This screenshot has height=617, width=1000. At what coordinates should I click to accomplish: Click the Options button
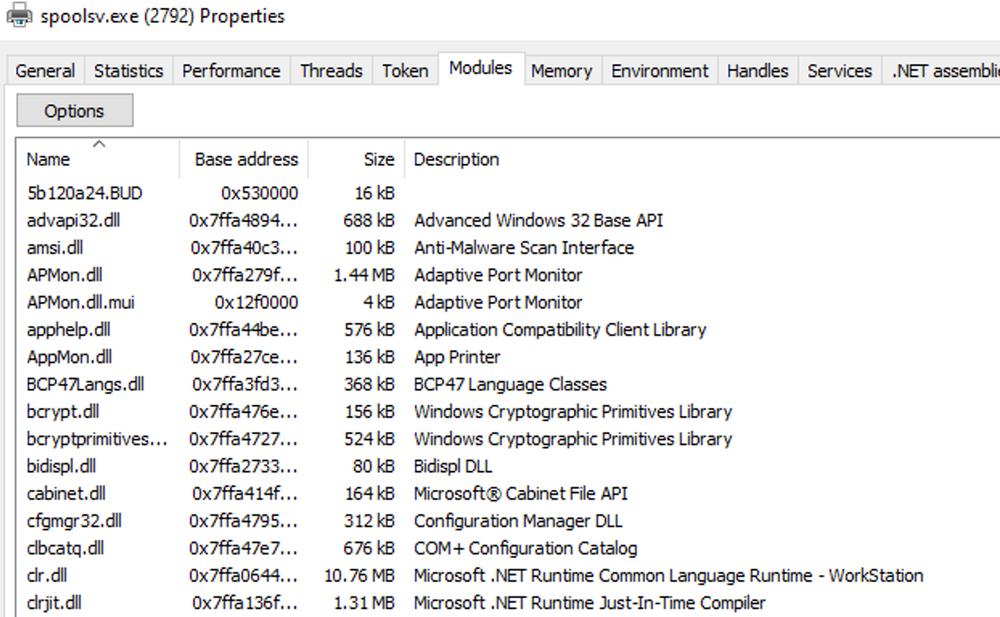pos(74,111)
